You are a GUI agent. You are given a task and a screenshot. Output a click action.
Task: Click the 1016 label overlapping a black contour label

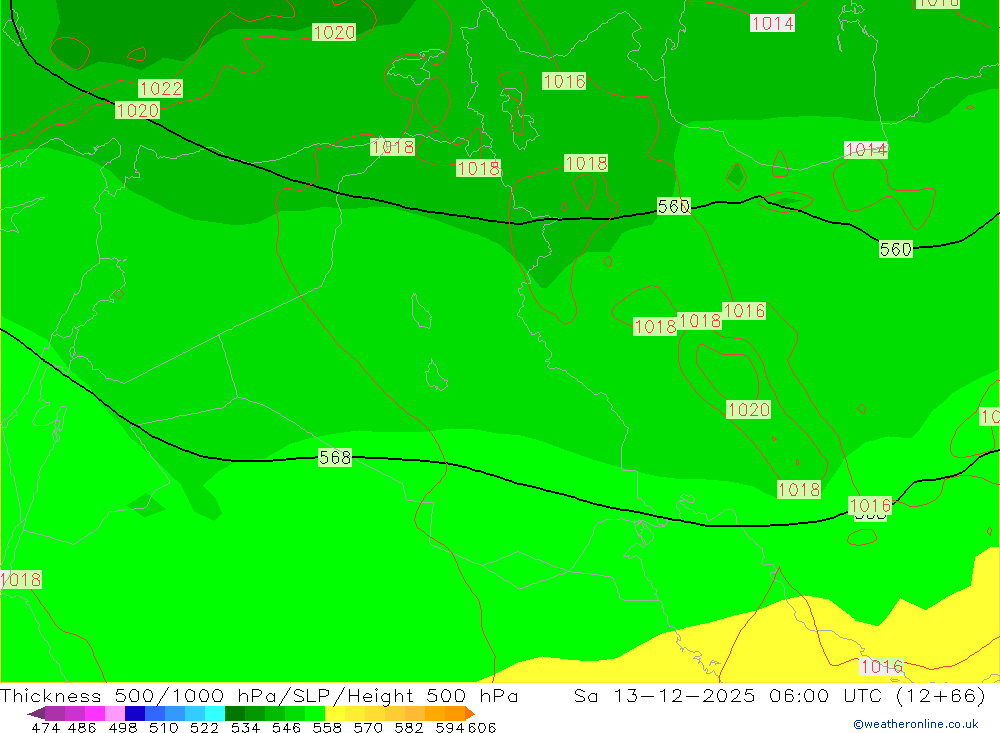click(870, 505)
